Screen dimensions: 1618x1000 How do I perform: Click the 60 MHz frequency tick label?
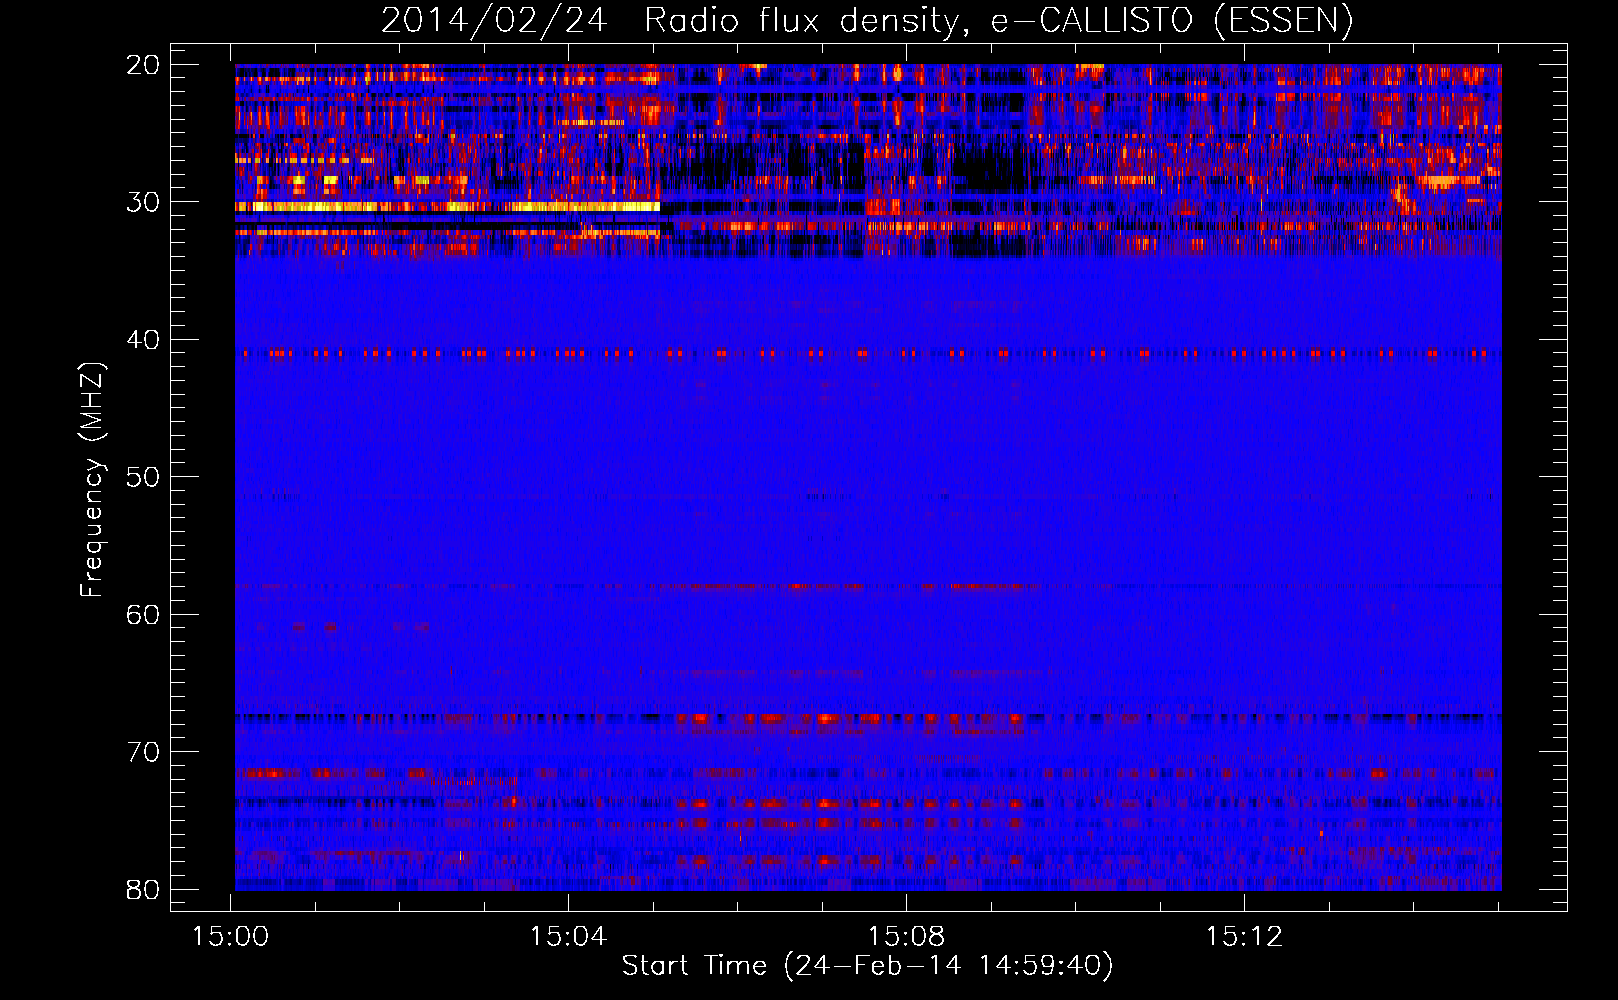[x=143, y=614]
